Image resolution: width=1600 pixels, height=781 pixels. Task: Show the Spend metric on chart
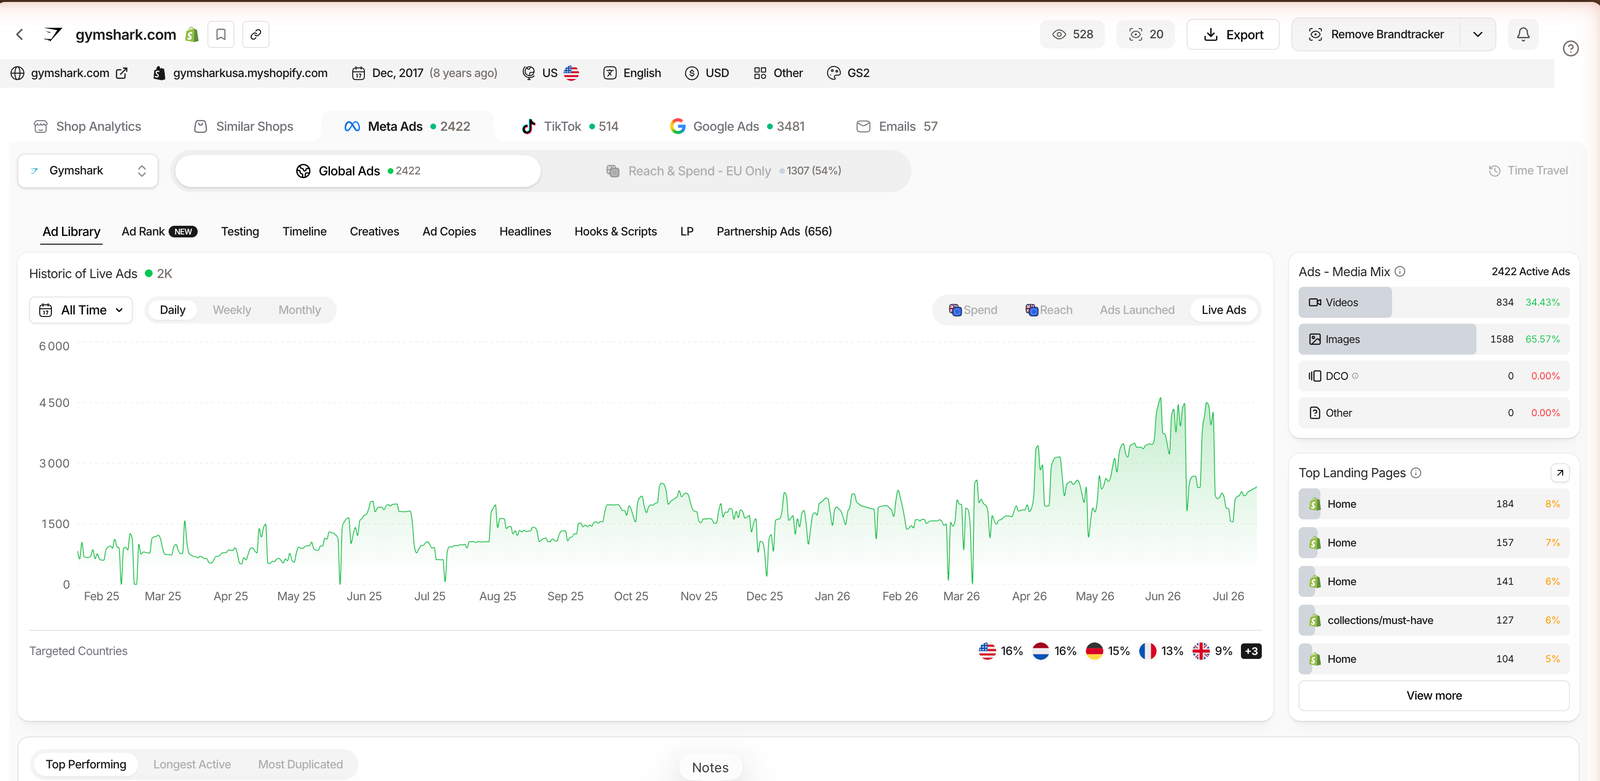point(973,310)
